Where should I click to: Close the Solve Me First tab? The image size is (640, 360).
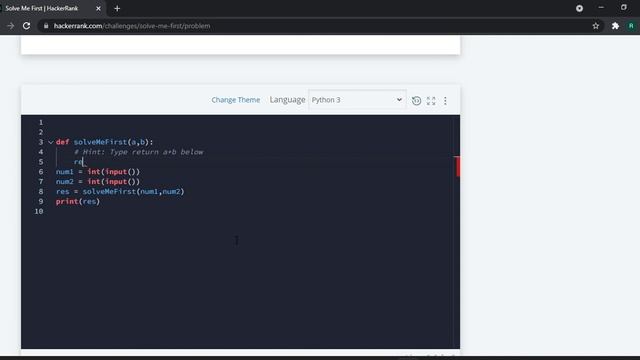coord(98,8)
